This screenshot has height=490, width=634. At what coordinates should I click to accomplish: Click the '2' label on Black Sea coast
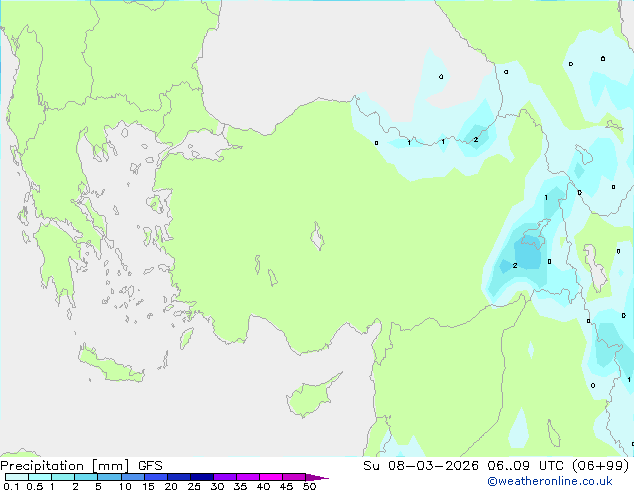coord(476,139)
